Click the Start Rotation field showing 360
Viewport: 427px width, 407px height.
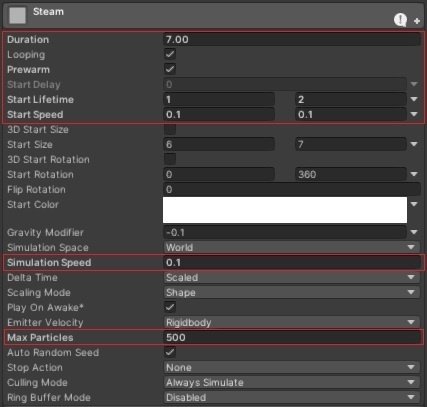(351, 174)
